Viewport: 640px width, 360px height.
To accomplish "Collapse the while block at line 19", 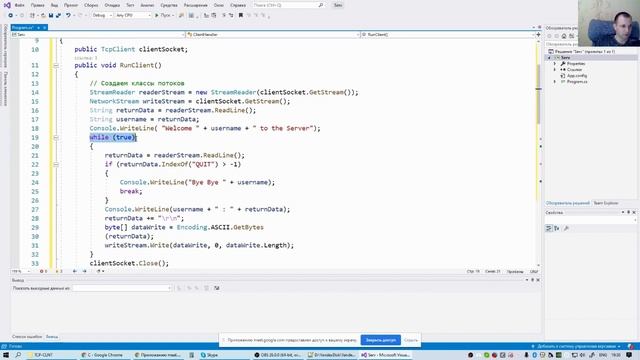I will pos(56,138).
